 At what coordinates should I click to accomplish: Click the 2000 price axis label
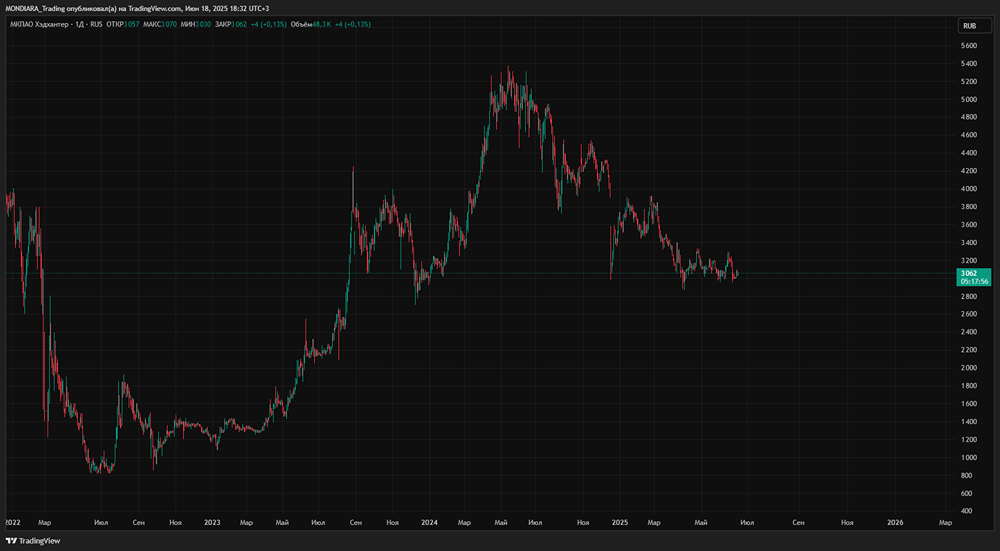969,368
